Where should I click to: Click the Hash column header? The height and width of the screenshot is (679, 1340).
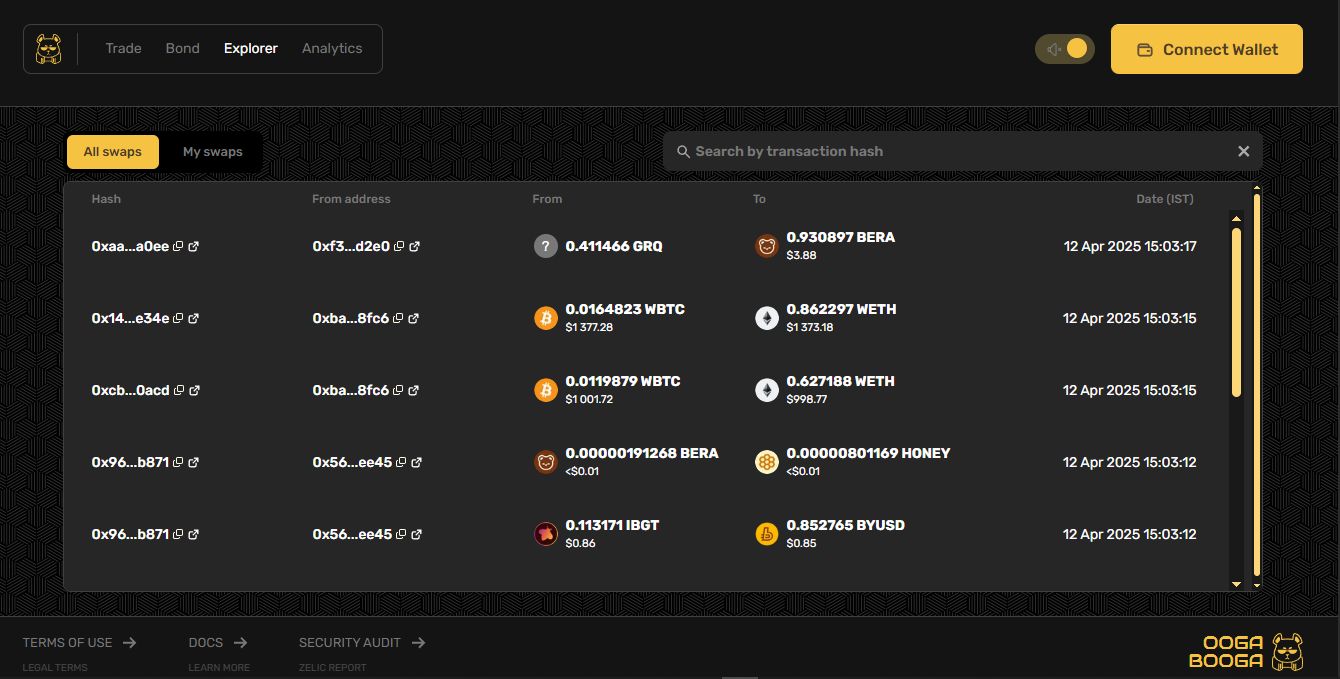(x=106, y=199)
